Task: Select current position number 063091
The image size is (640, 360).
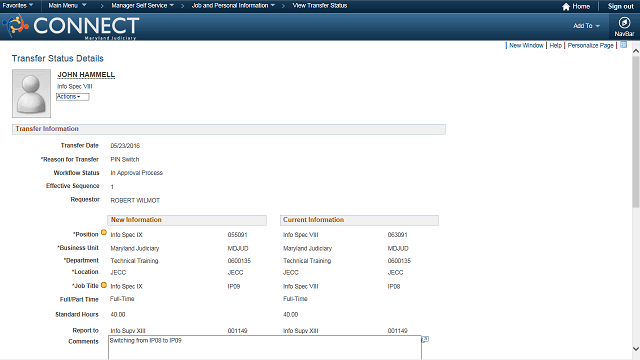Action: point(398,235)
